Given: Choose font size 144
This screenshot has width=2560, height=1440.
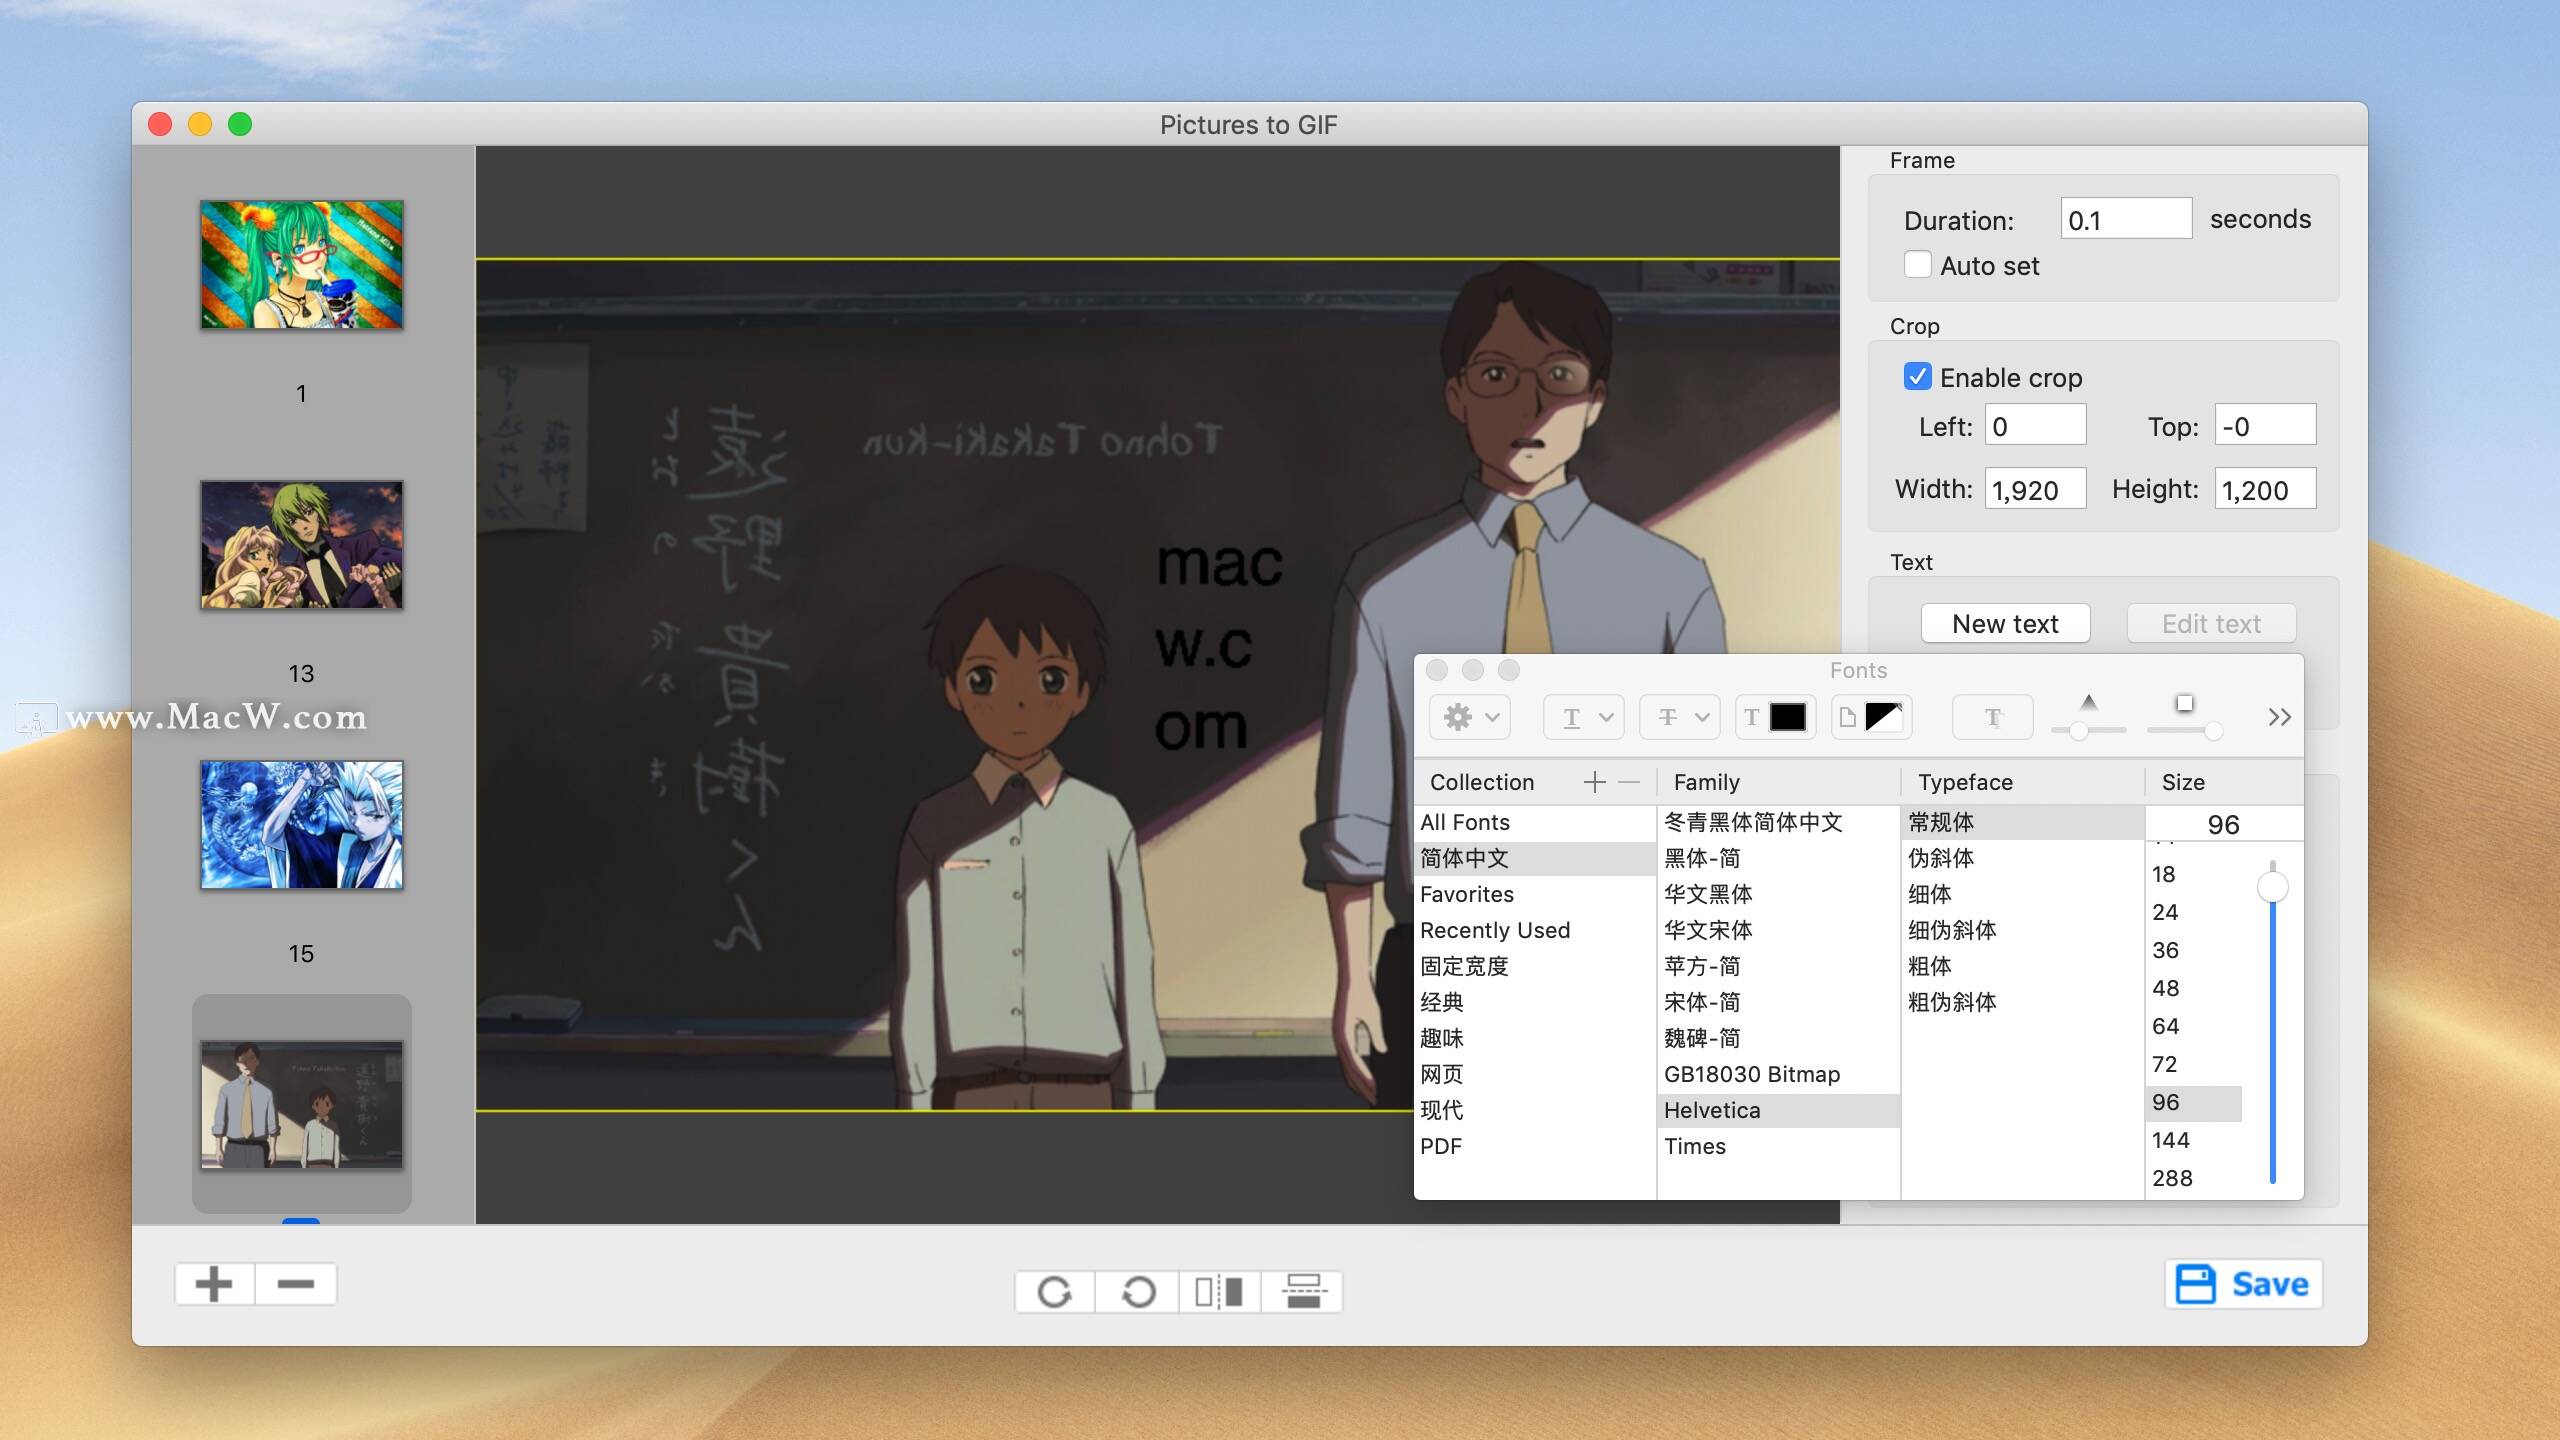Looking at the screenshot, I should click(x=2194, y=1140).
